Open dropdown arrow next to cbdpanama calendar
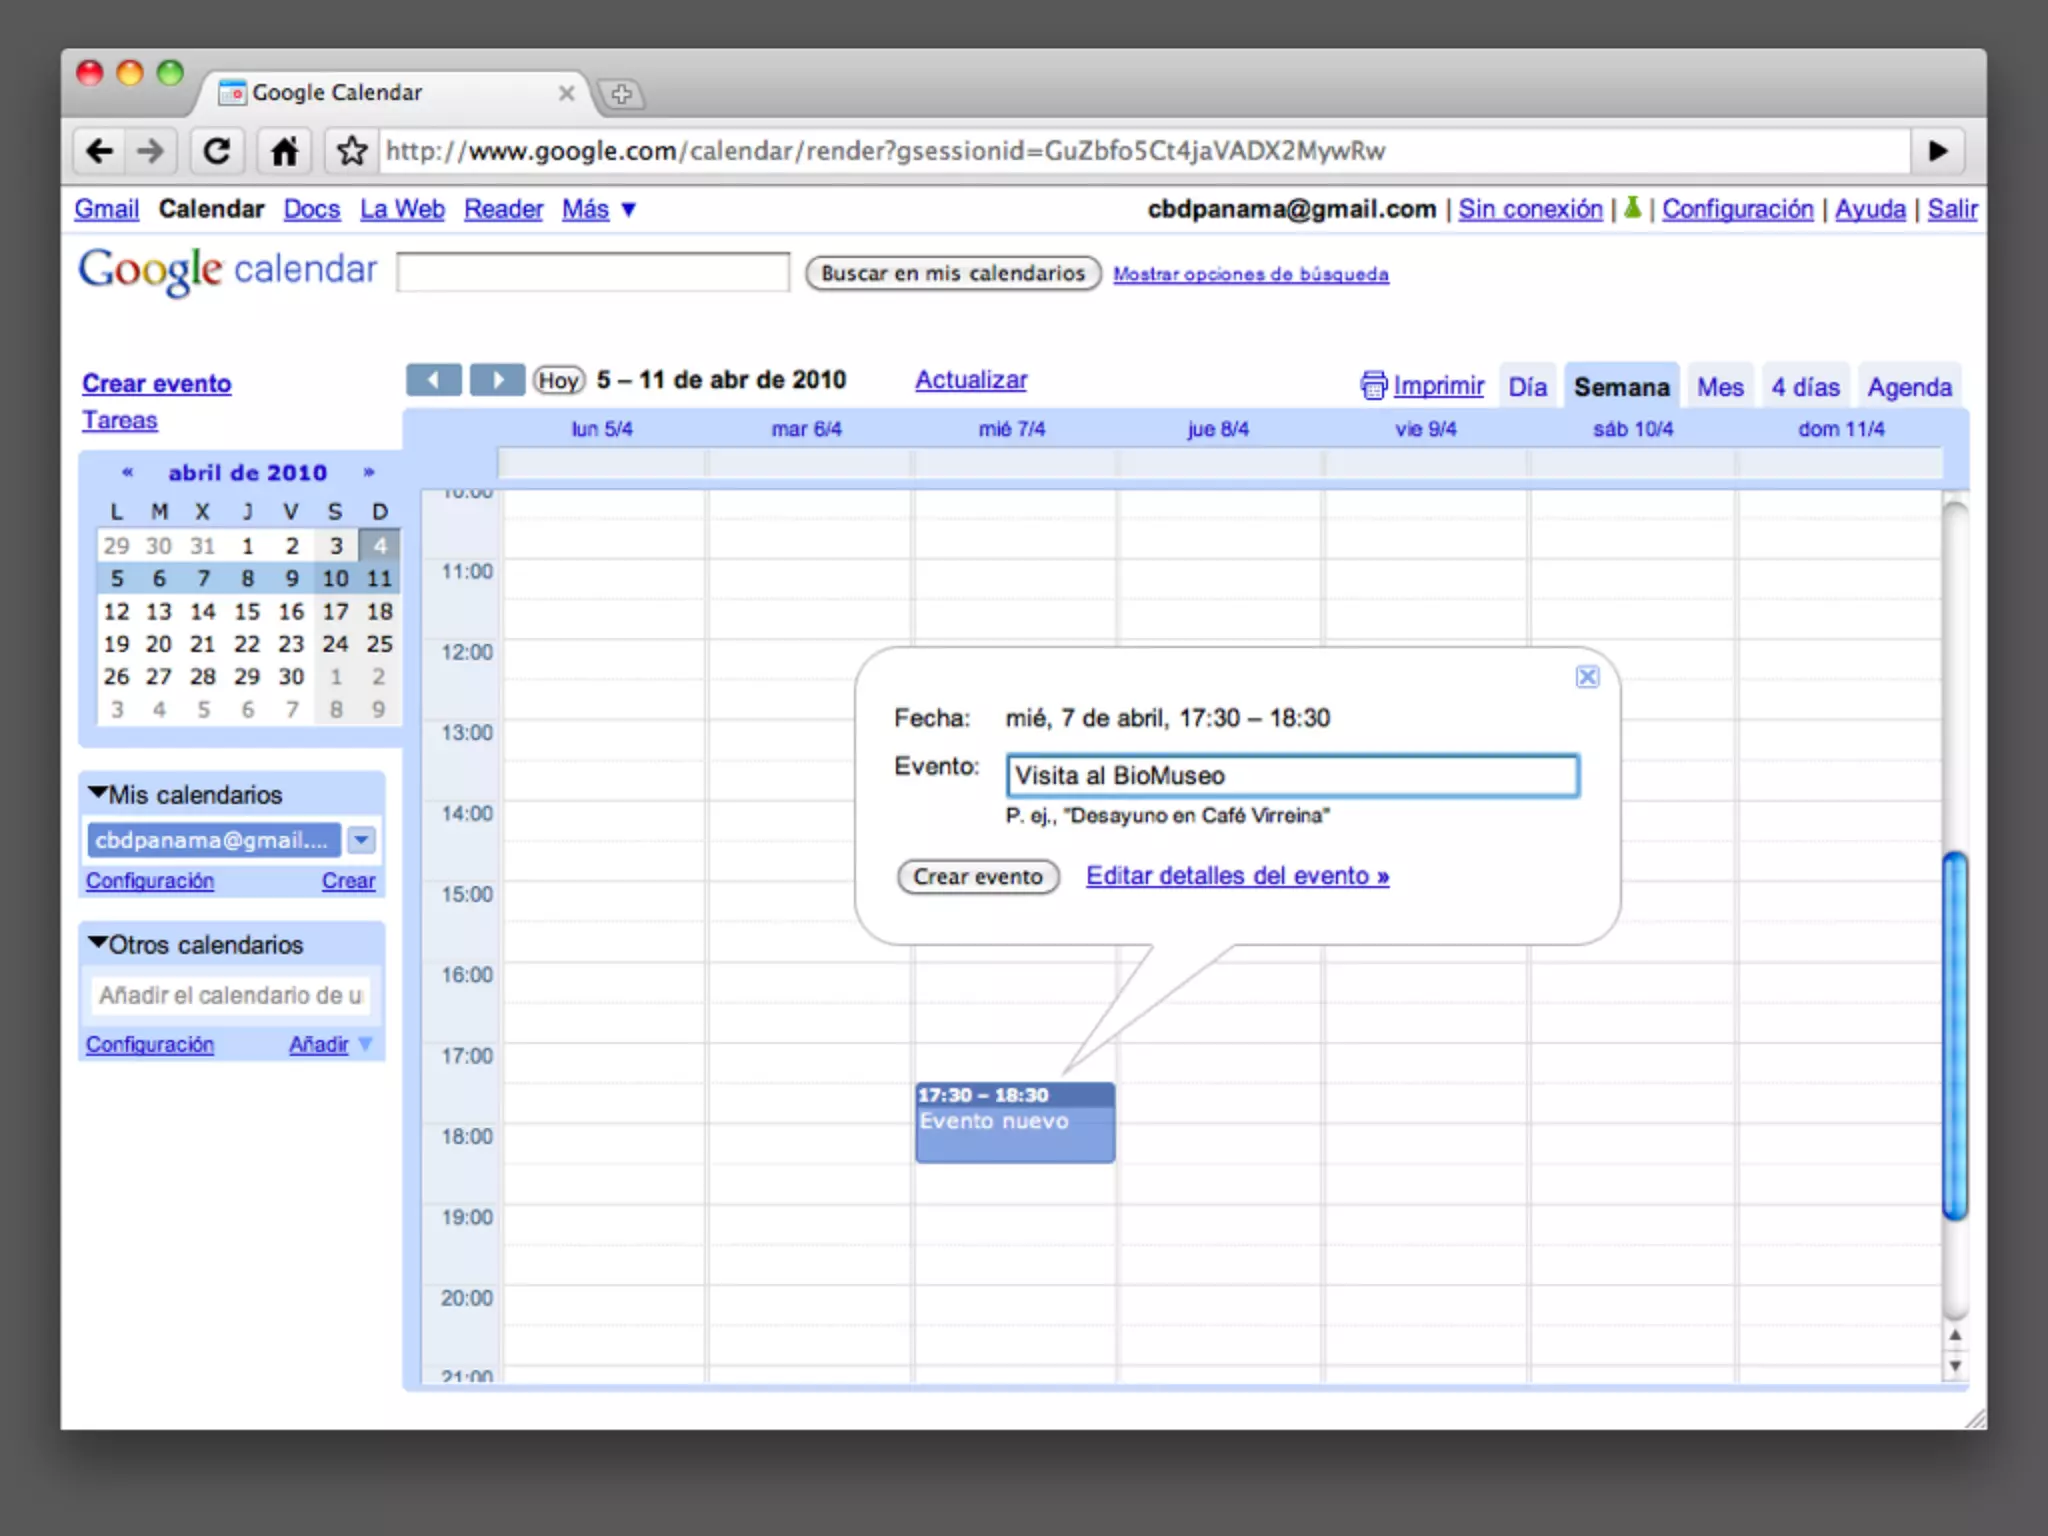 pyautogui.click(x=361, y=840)
